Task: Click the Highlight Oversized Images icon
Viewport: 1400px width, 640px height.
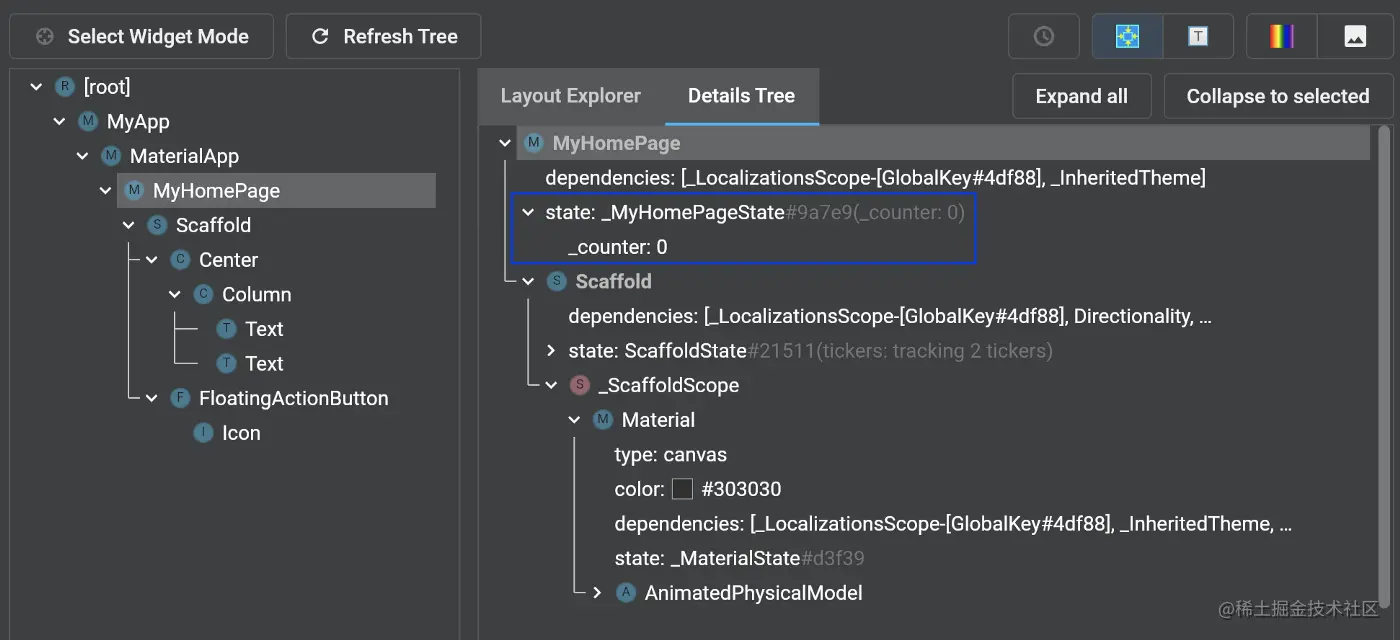Action: click(1355, 37)
